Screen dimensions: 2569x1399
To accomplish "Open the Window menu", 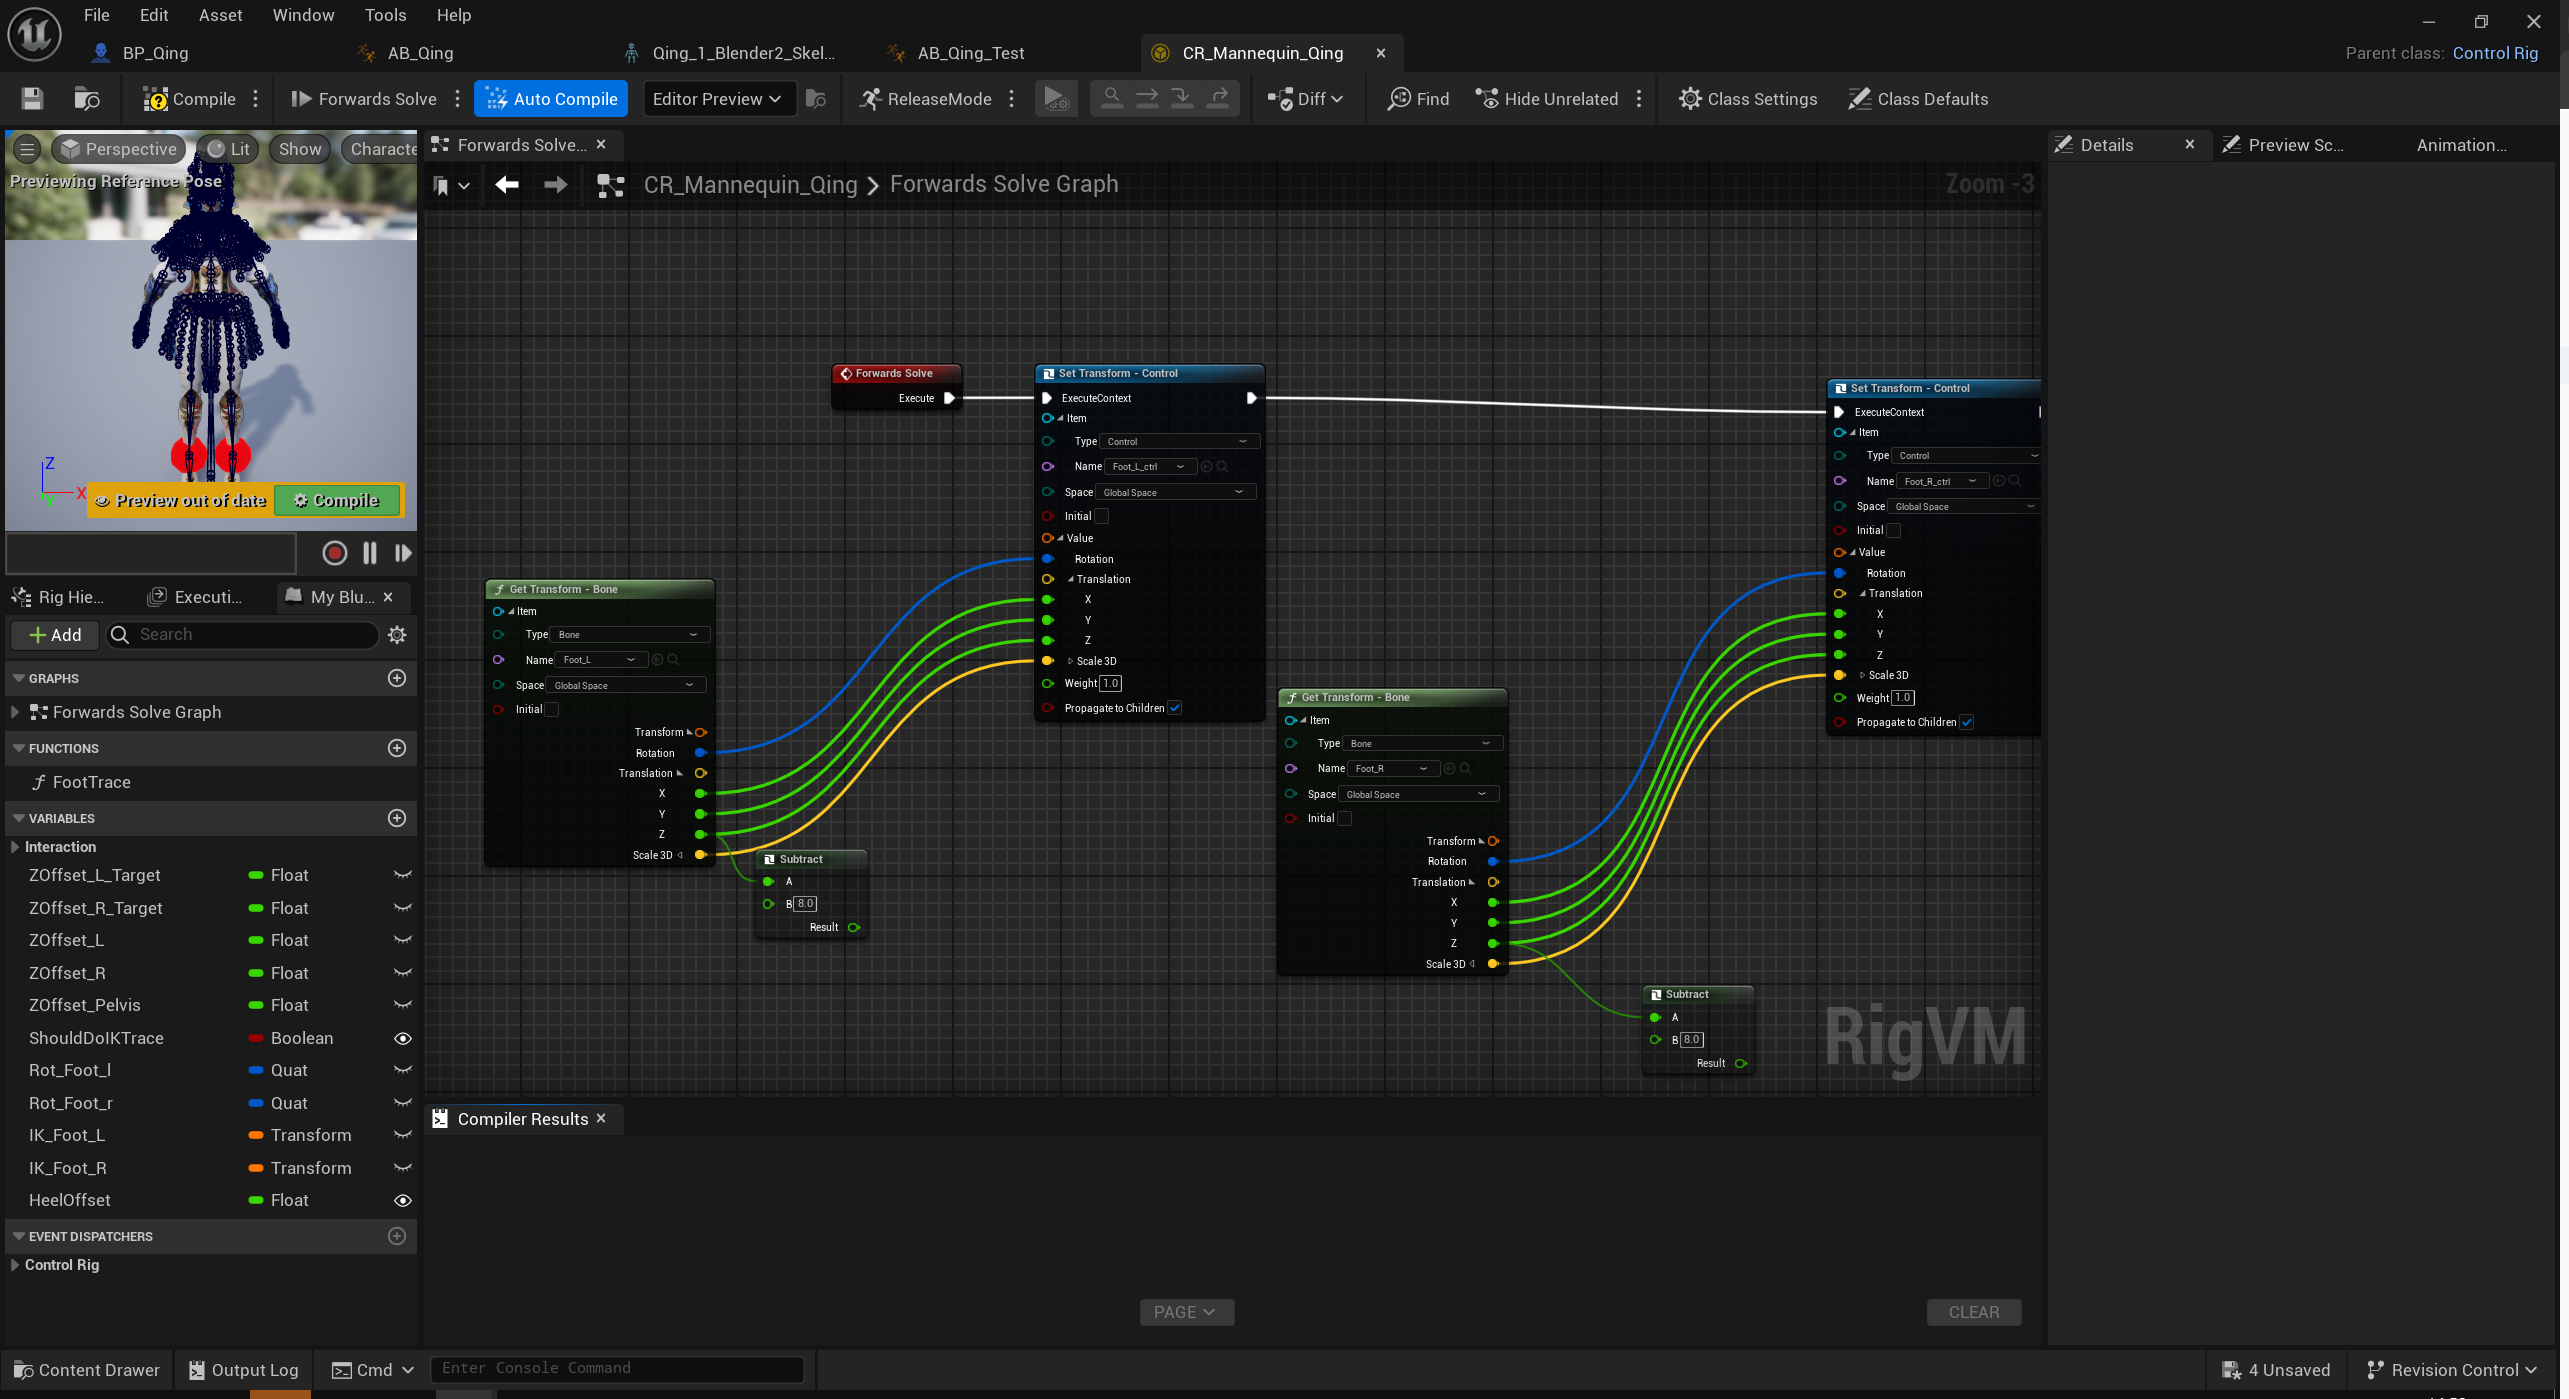I will (x=303, y=15).
